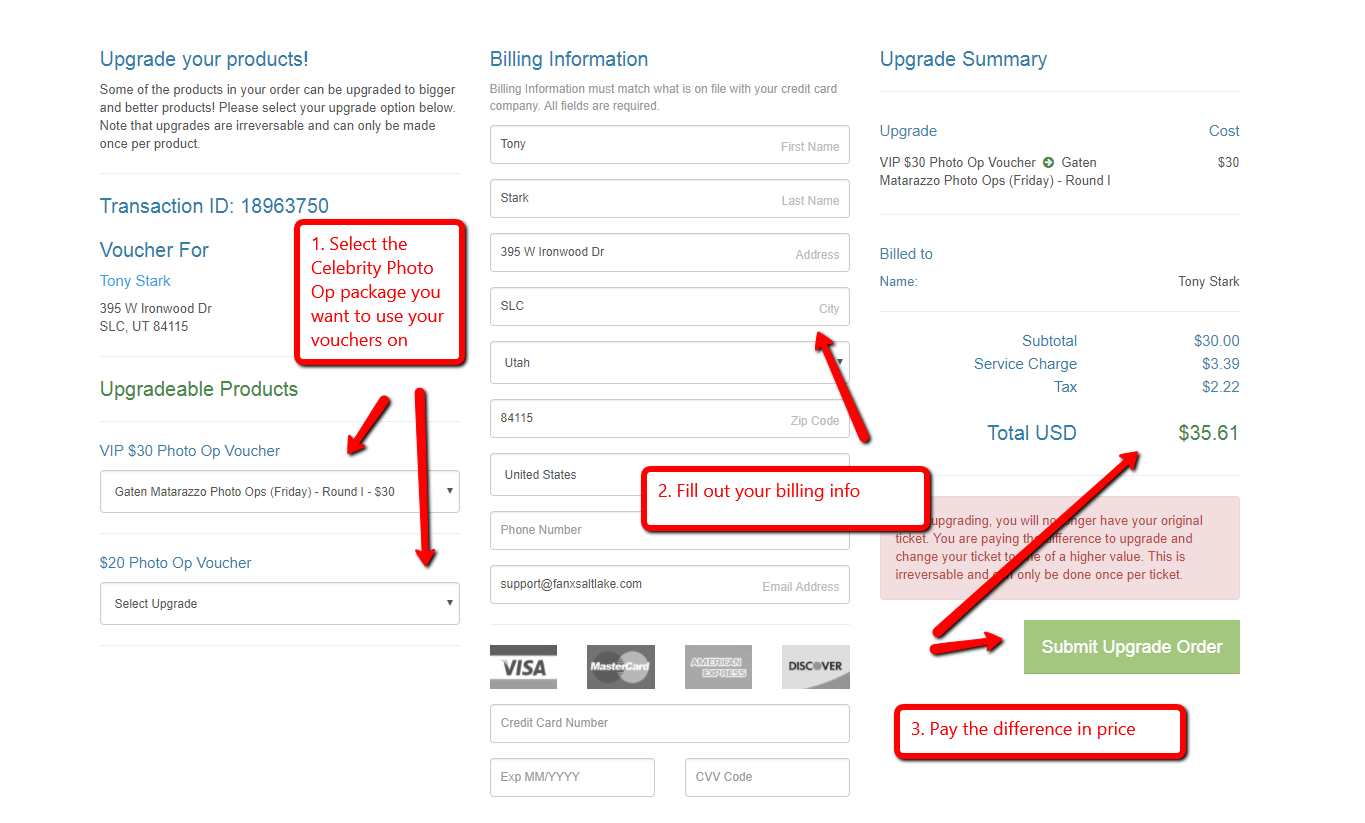The image size is (1365, 823).
Task: Select the American Express card icon
Action: point(718,667)
